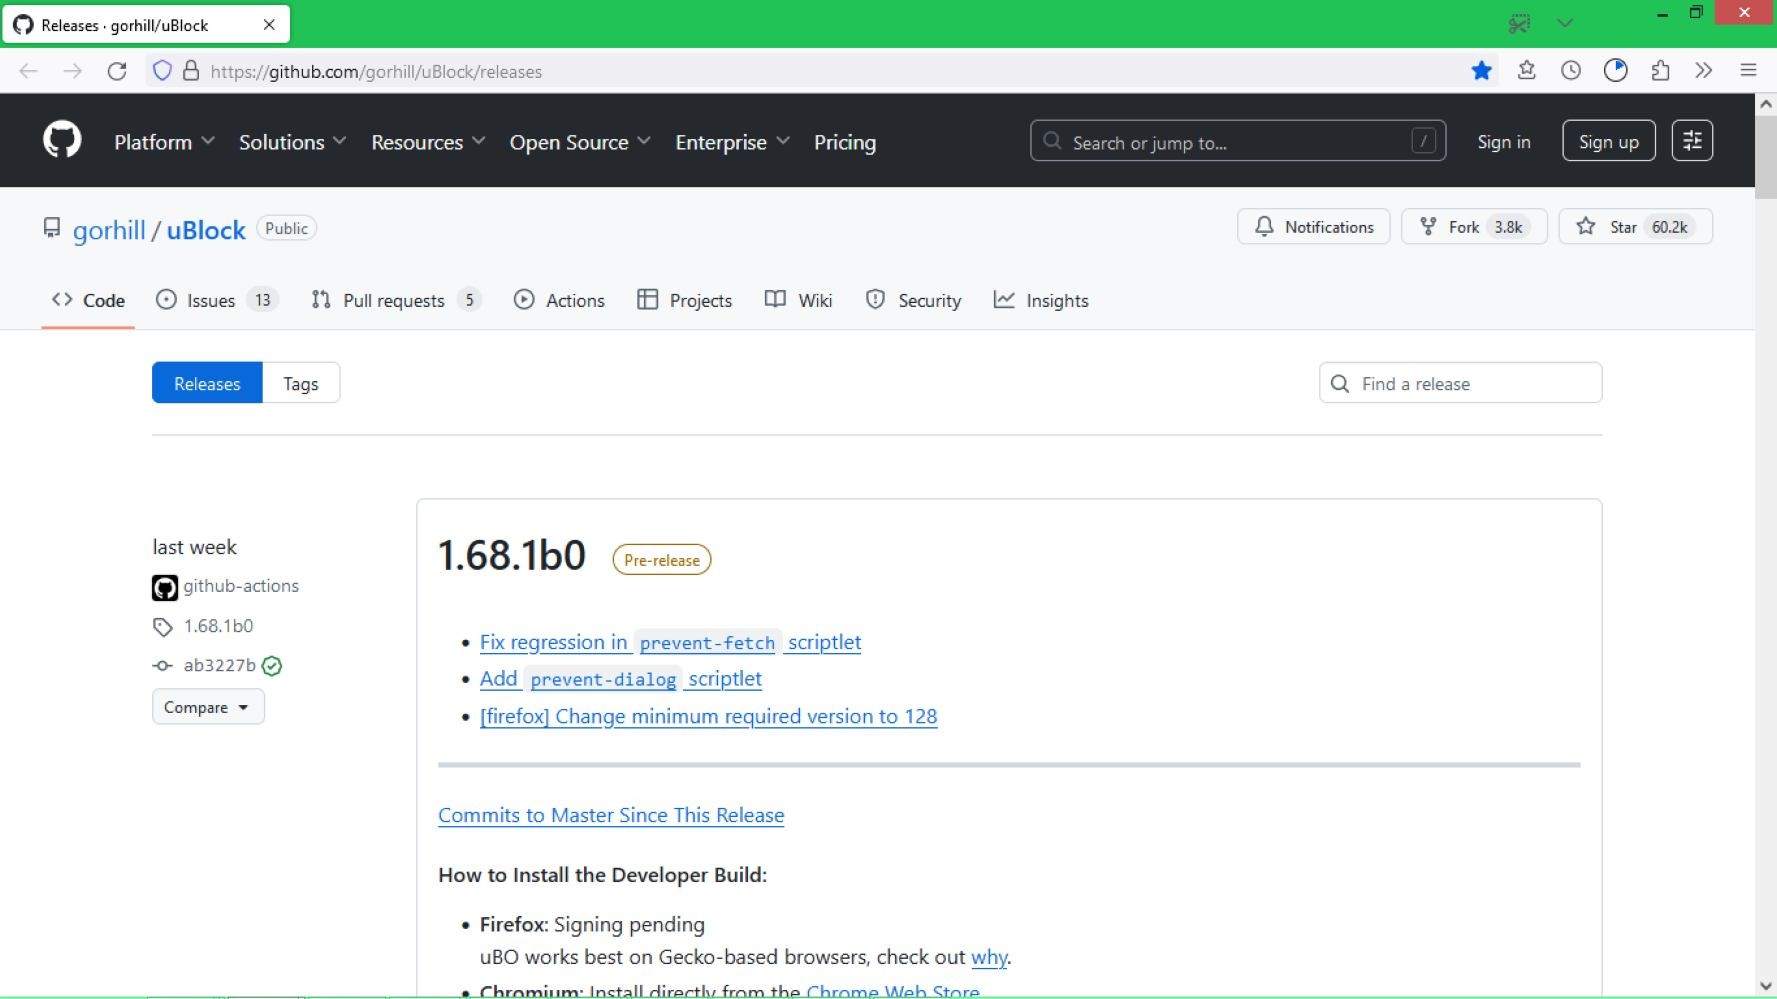Open the Open Source dropdown menu

pos(579,142)
